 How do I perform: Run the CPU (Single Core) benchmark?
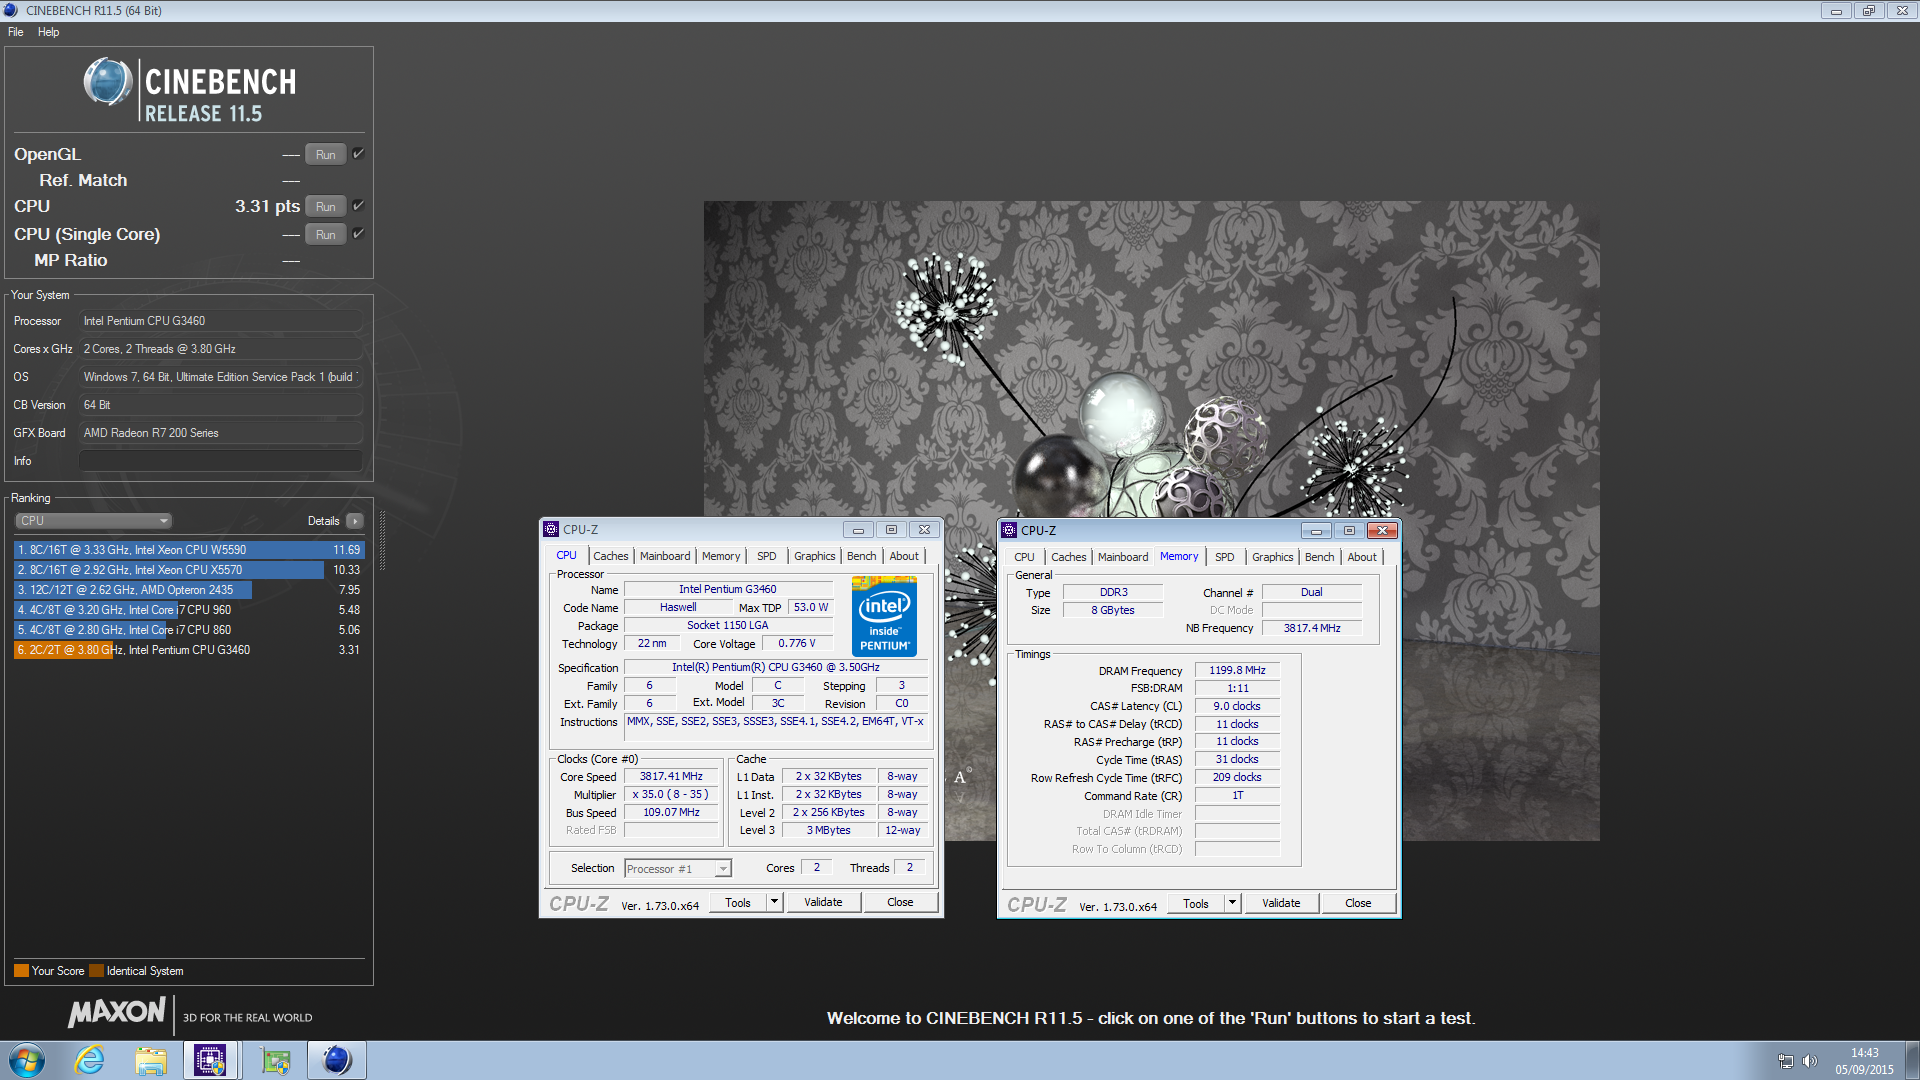coord(326,234)
